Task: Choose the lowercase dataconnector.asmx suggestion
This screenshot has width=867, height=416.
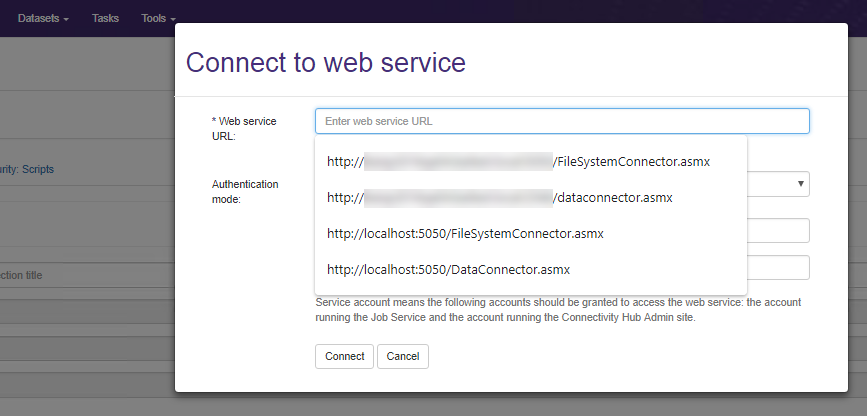Action: 499,198
